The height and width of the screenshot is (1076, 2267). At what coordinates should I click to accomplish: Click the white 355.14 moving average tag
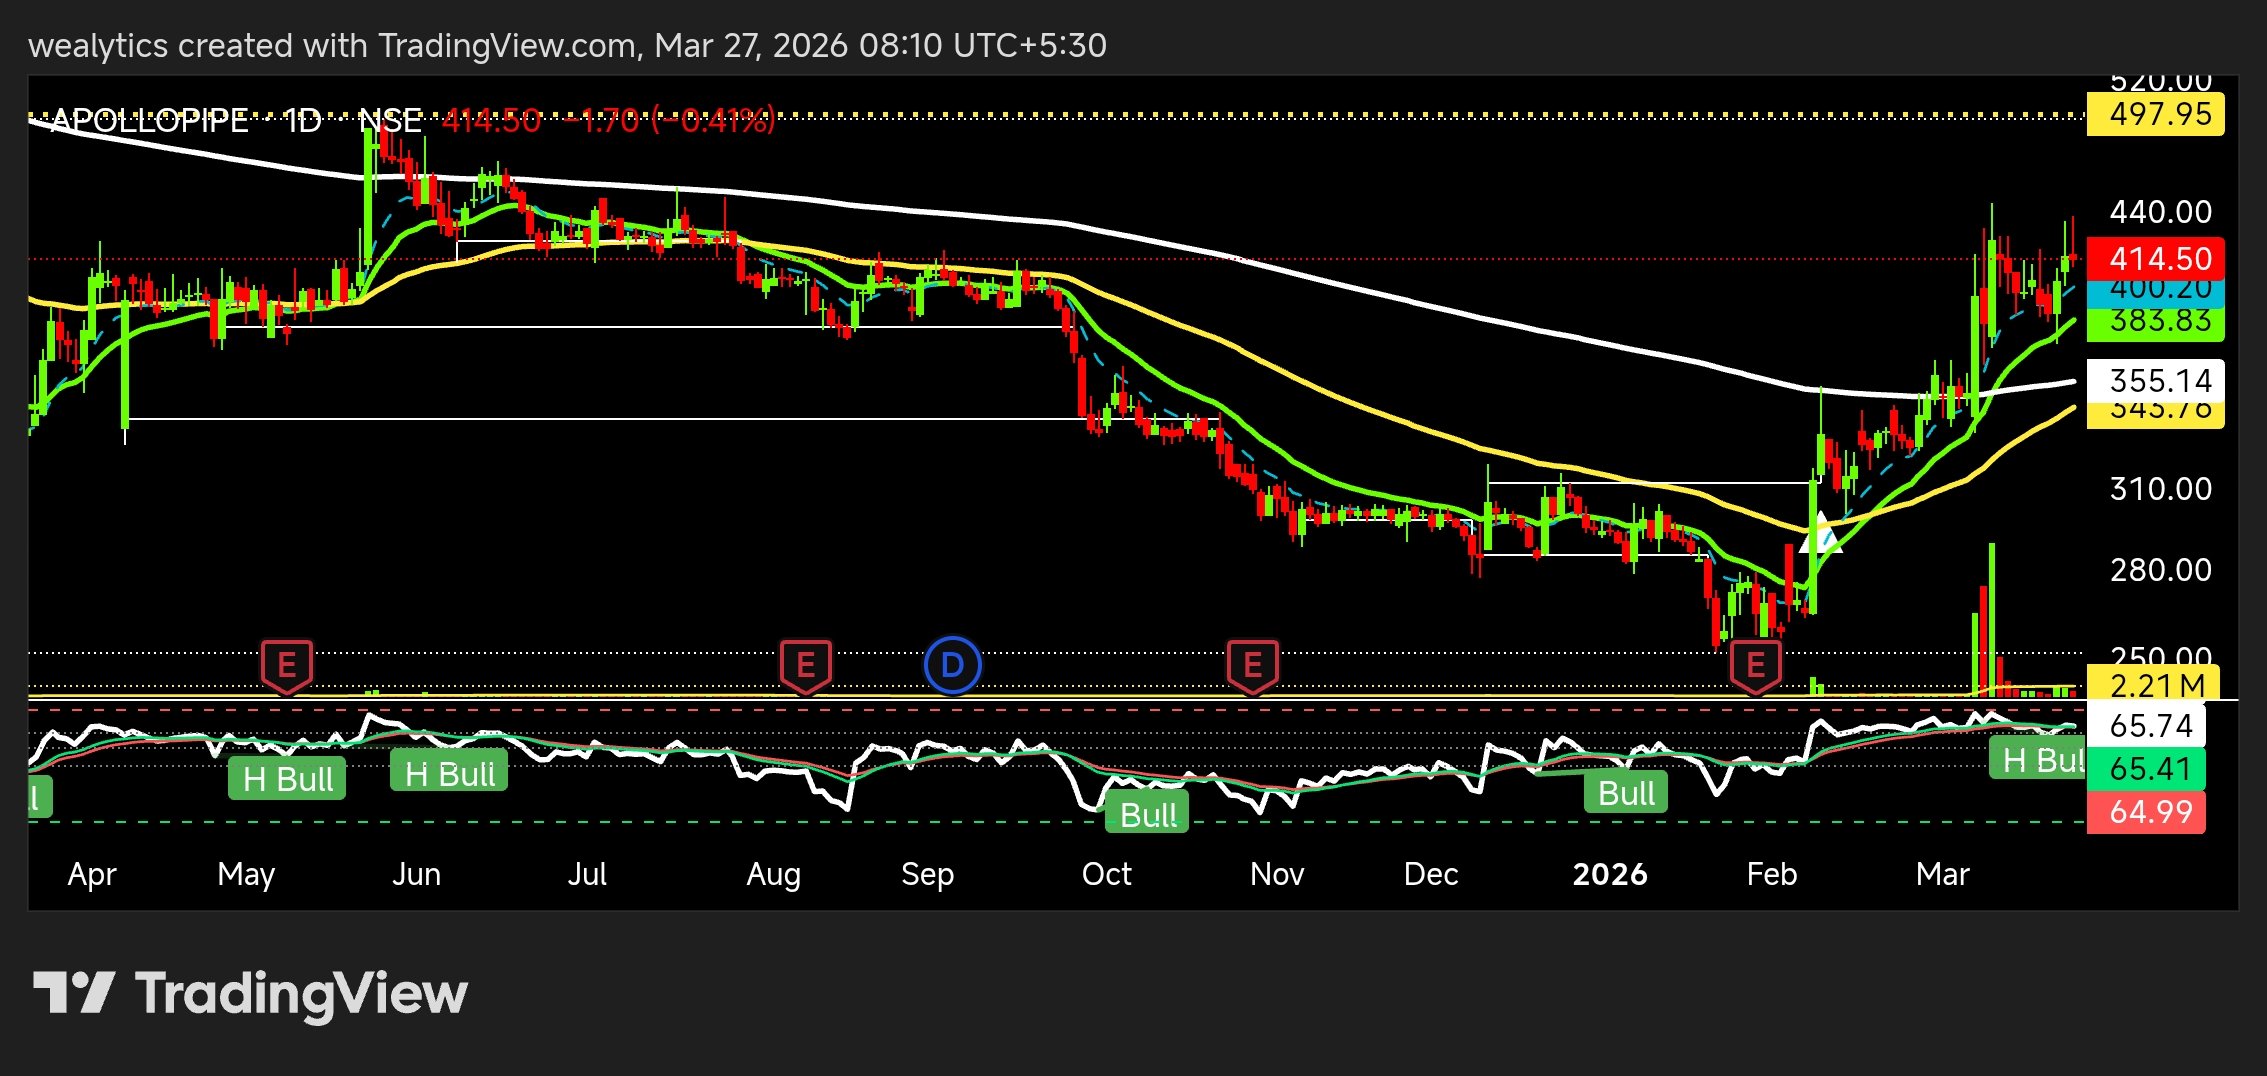tap(2156, 381)
